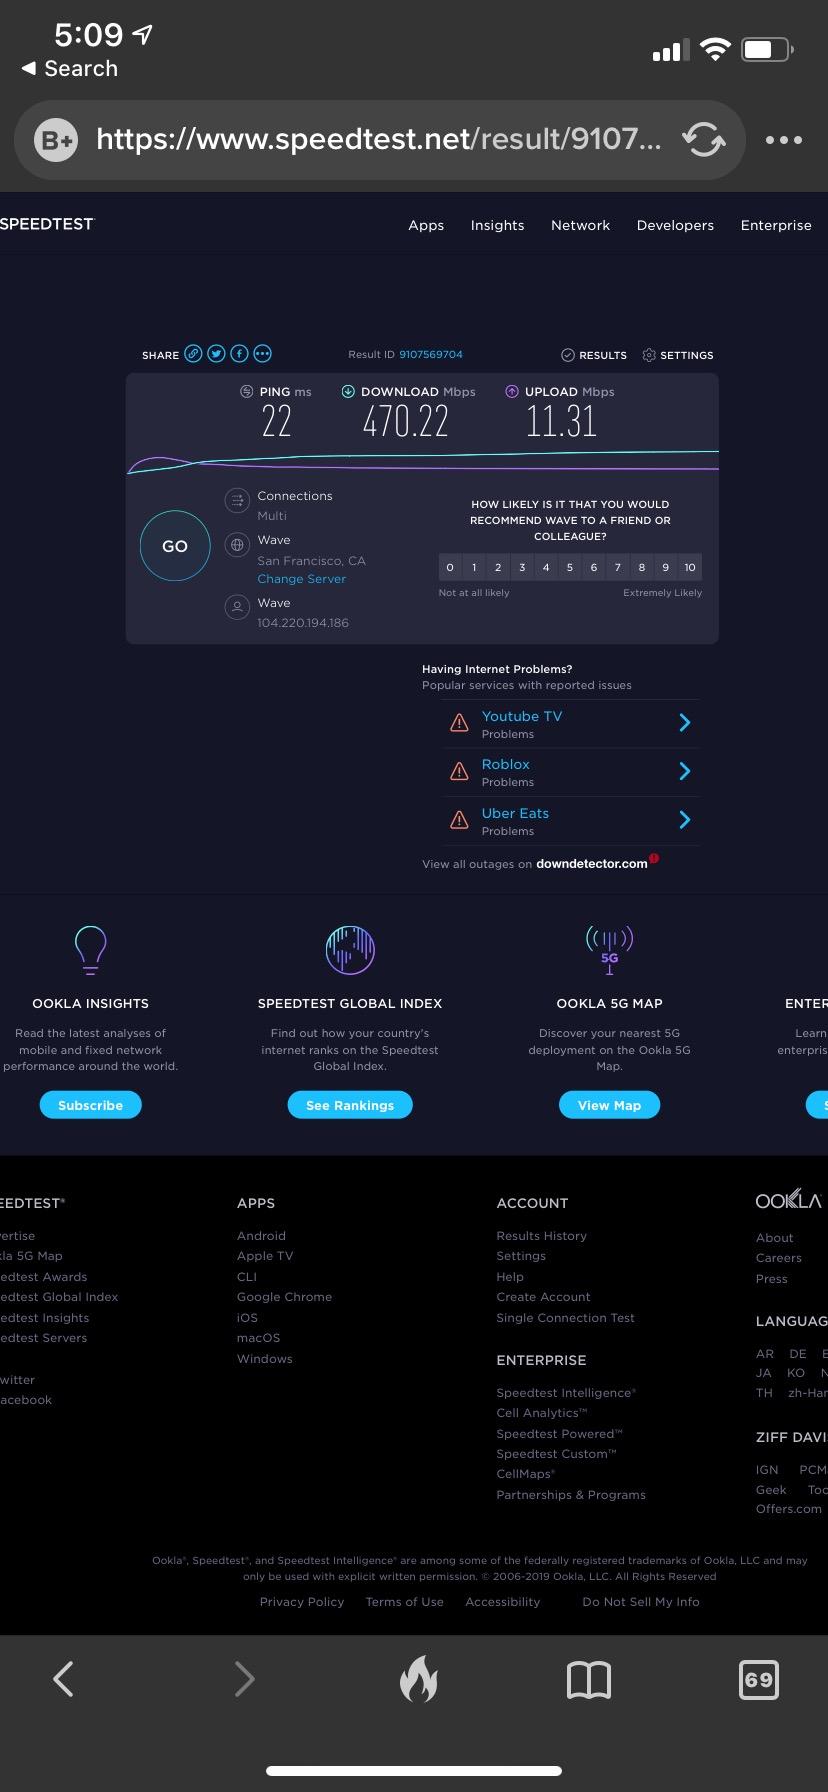Image resolution: width=828 pixels, height=1792 pixels.
Task: Select rating 10 on recommend scale
Action: [x=690, y=567]
